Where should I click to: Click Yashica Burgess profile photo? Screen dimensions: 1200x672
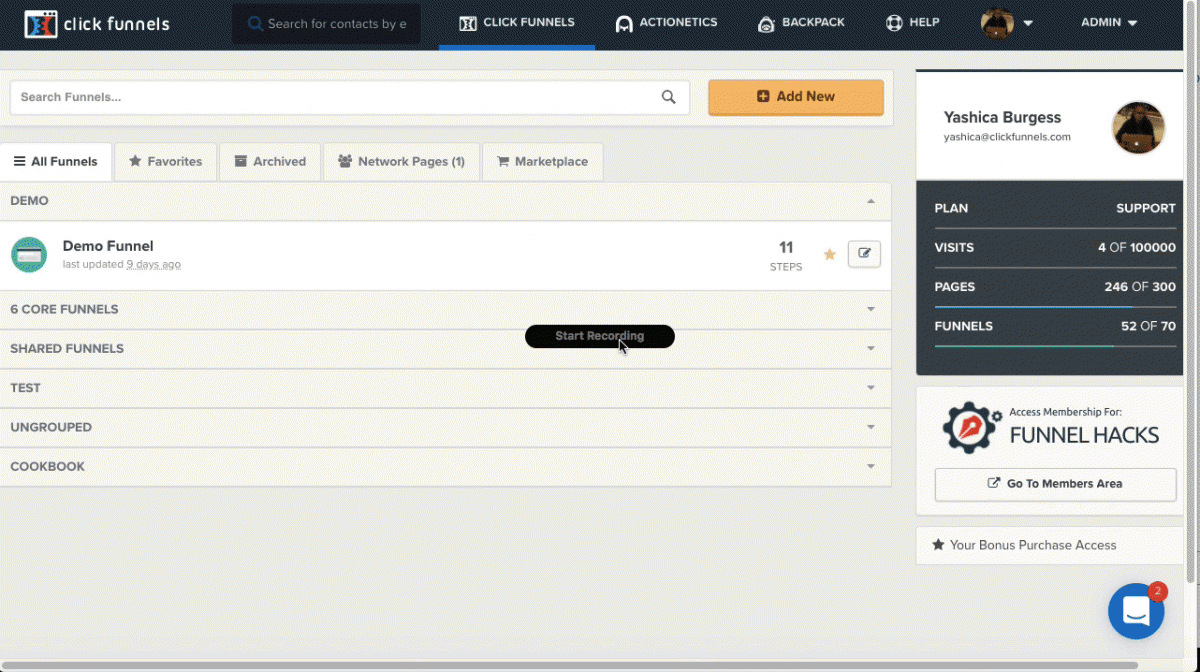pyautogui.click(x=1138, y=128)
